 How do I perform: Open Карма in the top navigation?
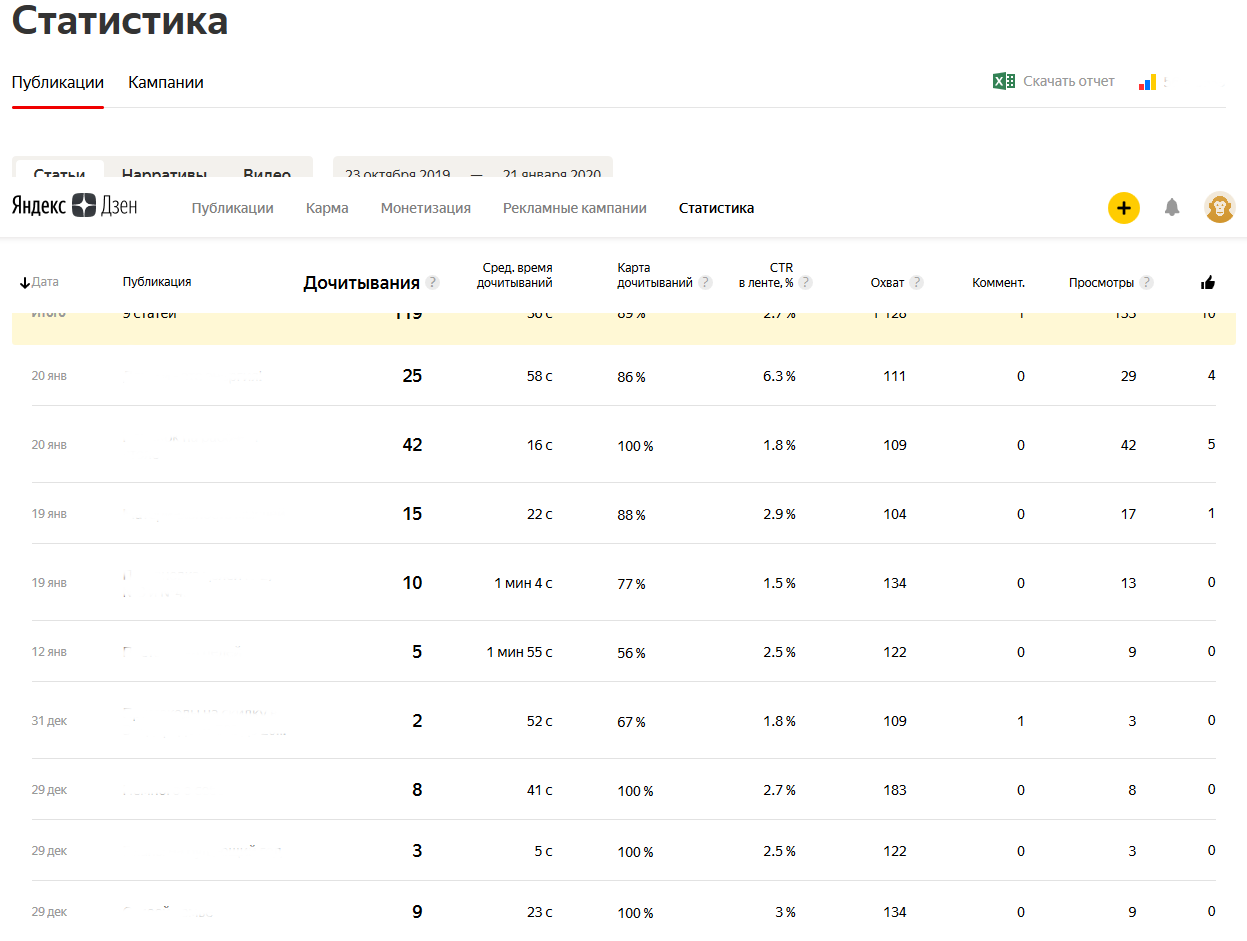[327, 208]
